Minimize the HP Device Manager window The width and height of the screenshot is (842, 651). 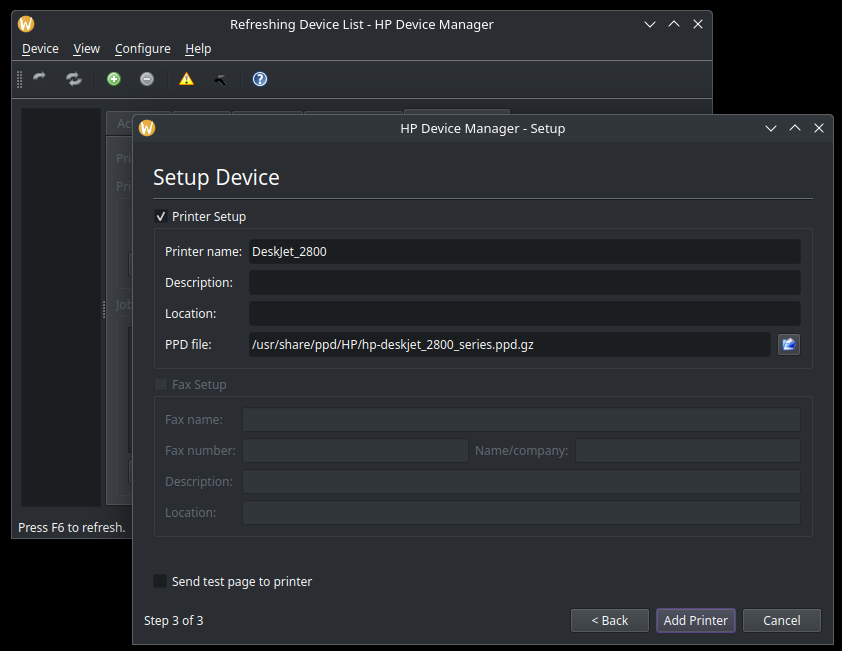(x=650, y=24)
